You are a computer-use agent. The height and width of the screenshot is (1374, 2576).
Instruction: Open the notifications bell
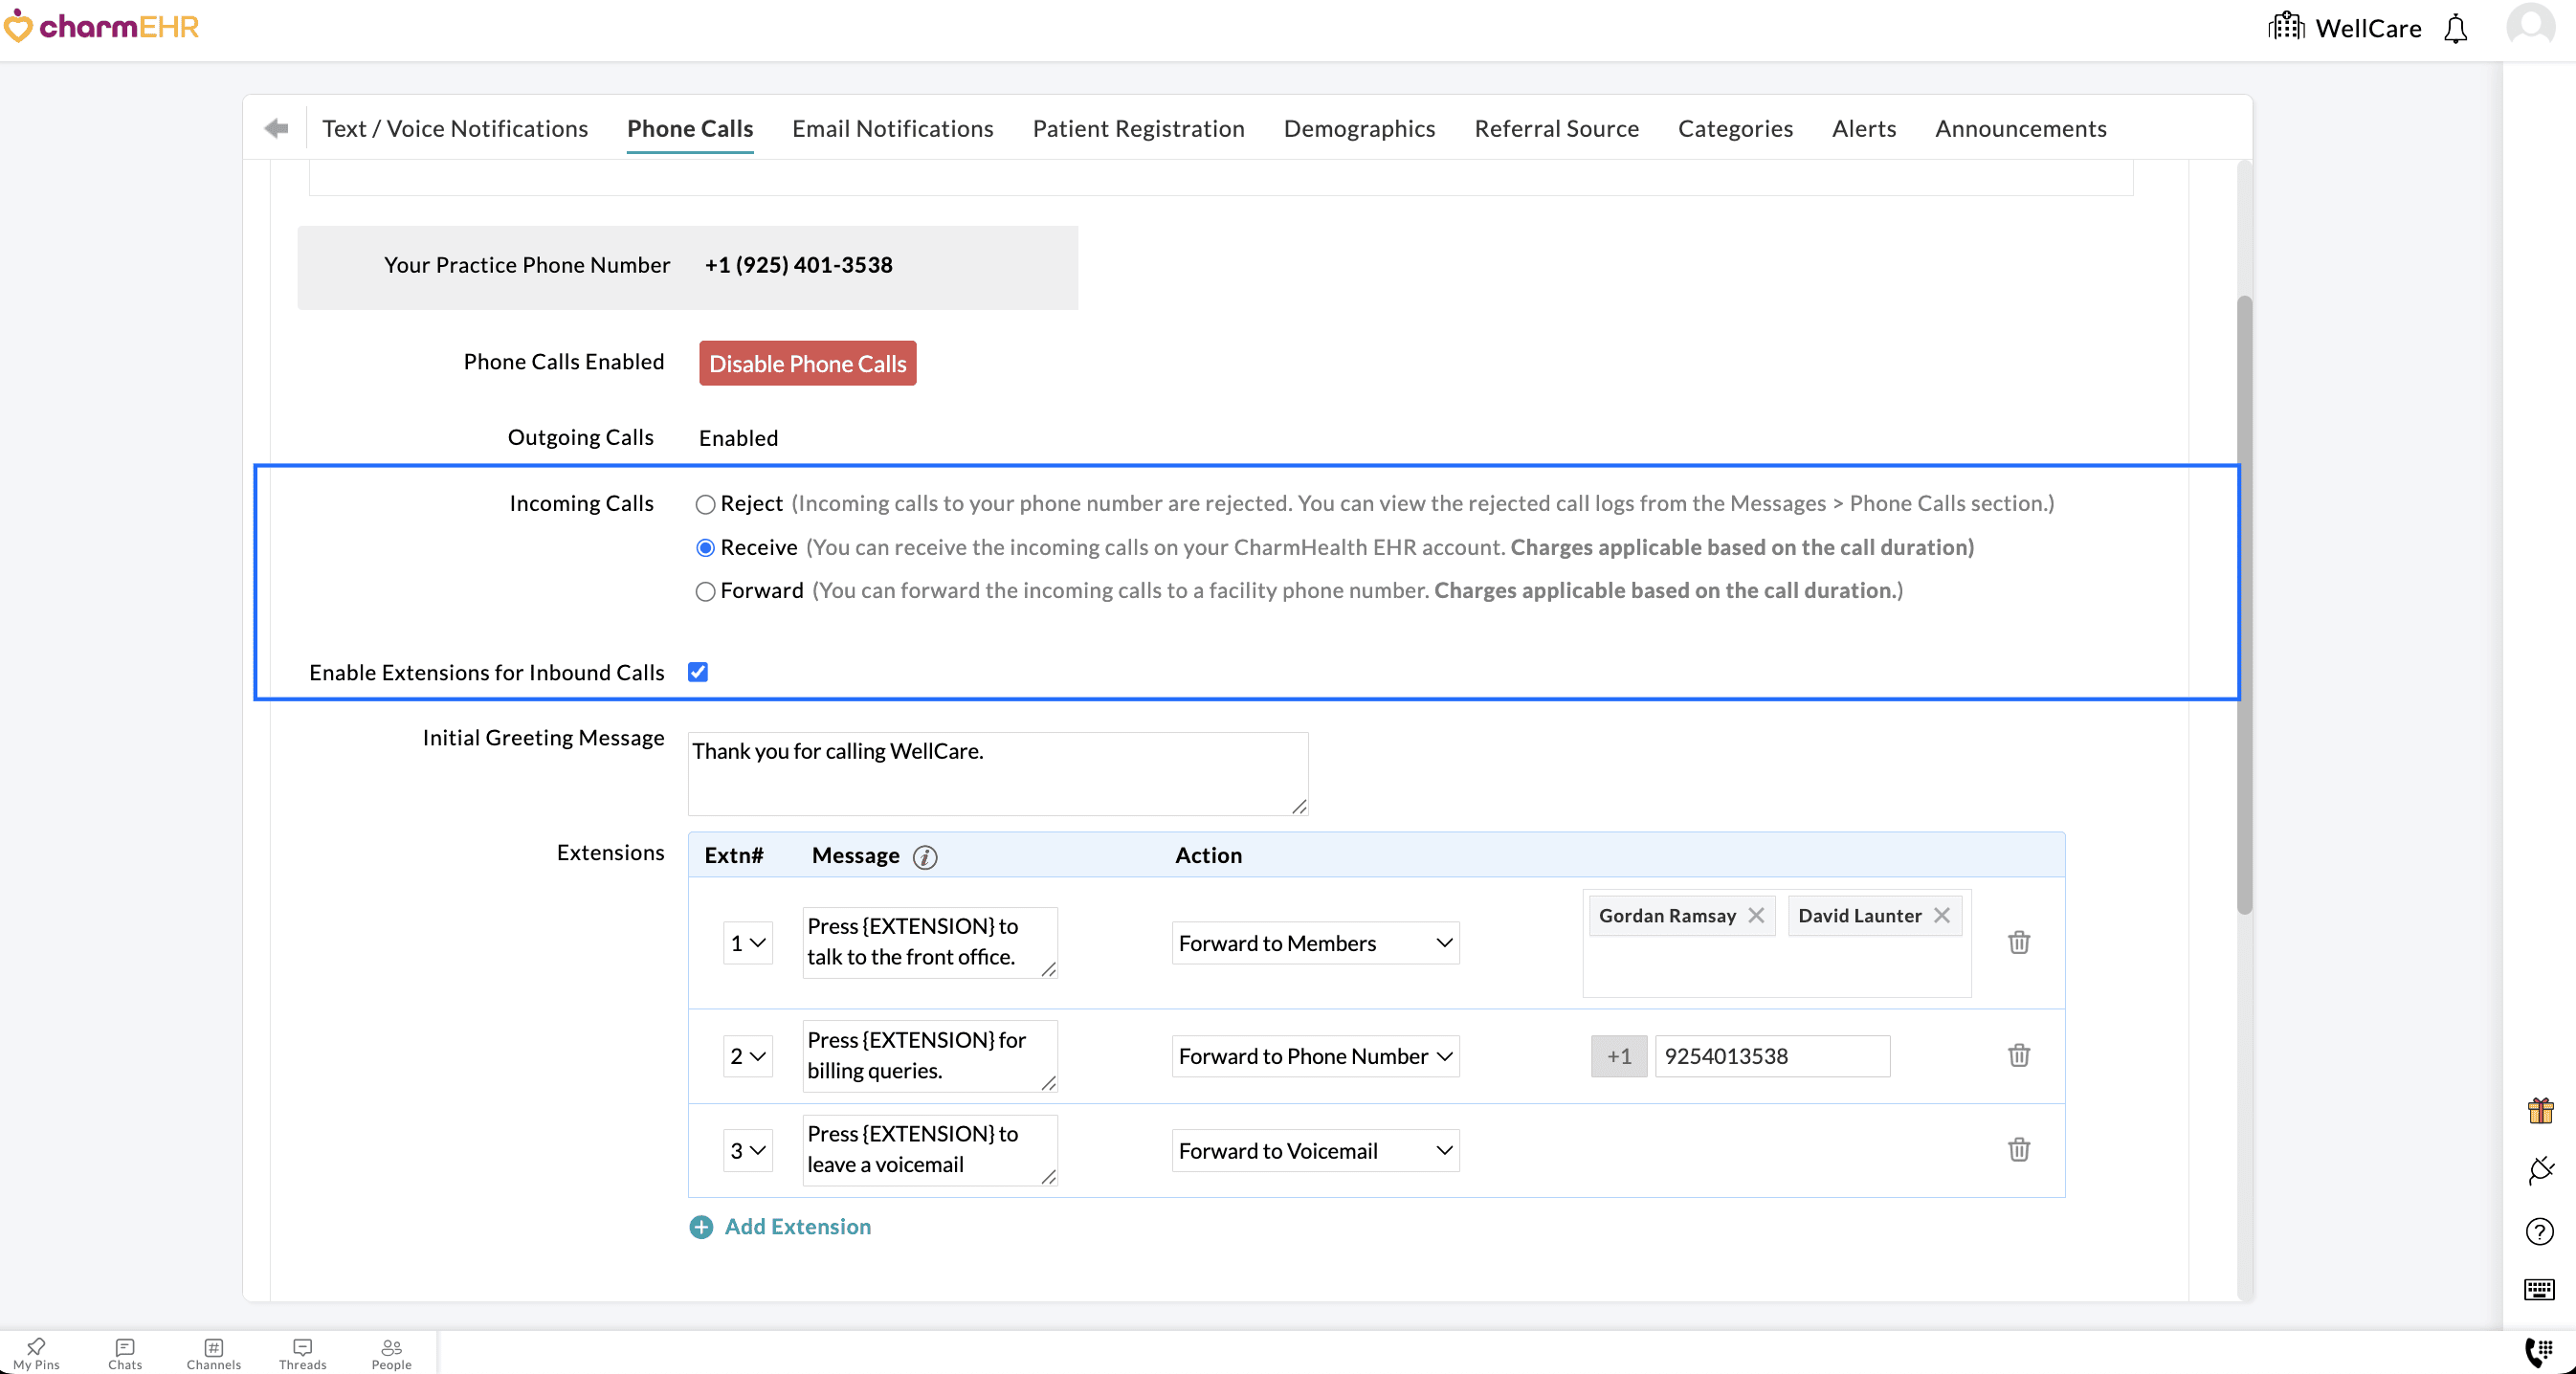(2455, 28)
